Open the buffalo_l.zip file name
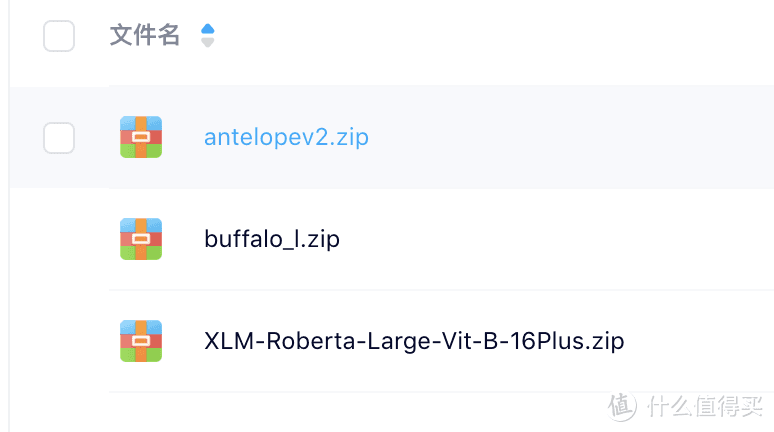This screenshot has width=774, height=432. click(x=272, y=239)
